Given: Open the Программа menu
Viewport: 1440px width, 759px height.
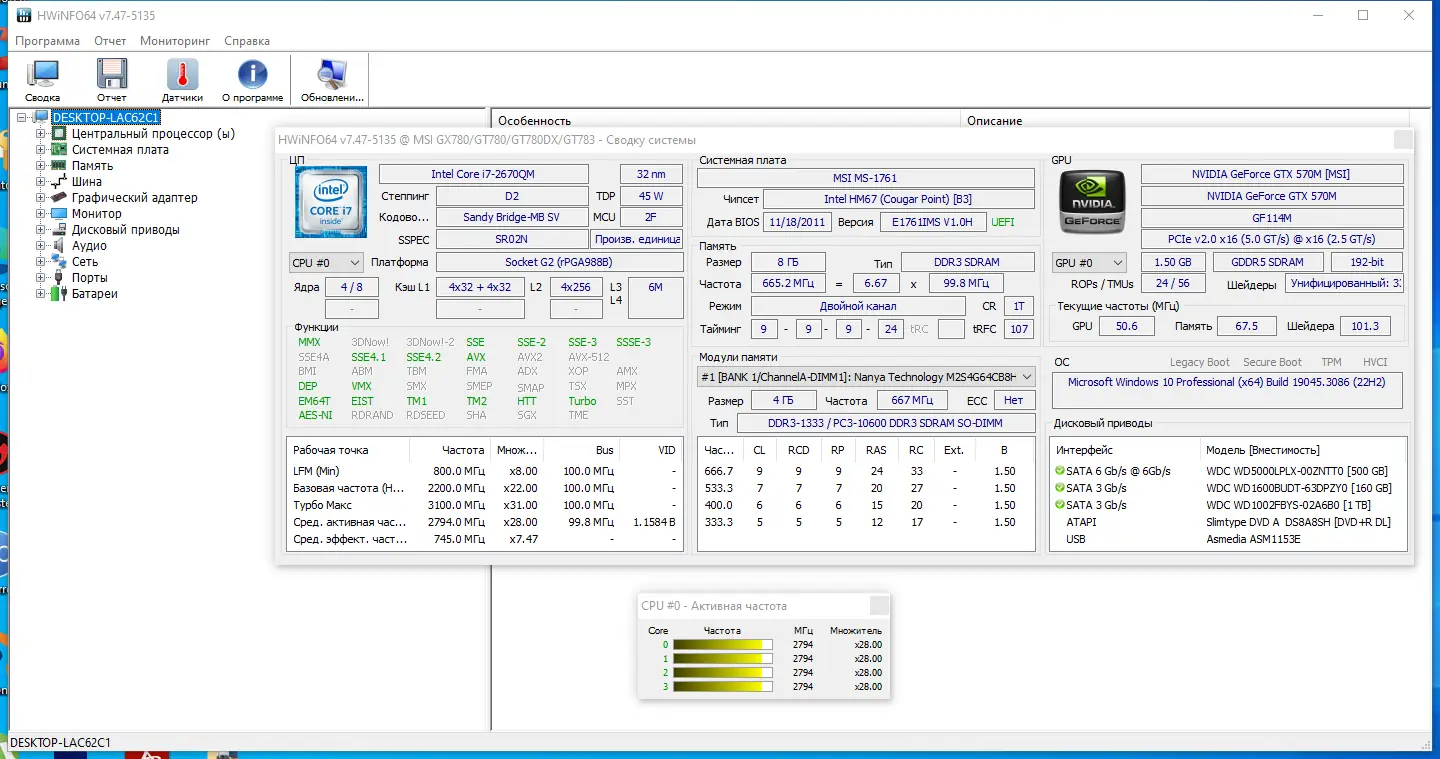Looking at the screenshot, I should point(47,41).
